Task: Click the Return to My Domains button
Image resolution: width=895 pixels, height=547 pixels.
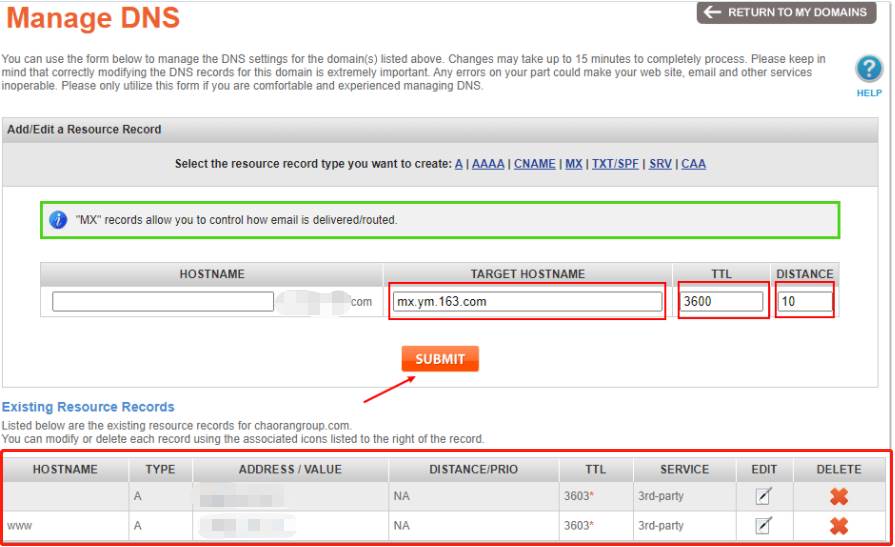Action: pos(787,13)
